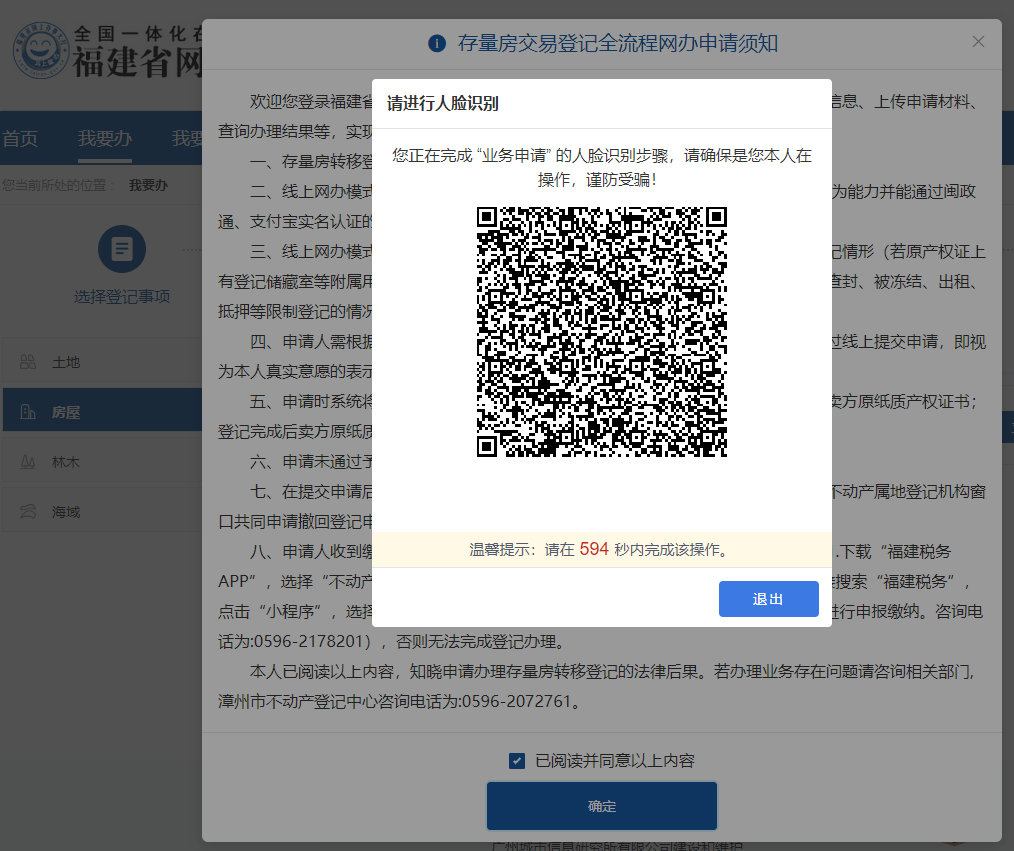Image resolution: width=1014 pixels, height=851 pixels.
Task: Open the 我要办 navigation tab
Action: (x=105, y=138)
